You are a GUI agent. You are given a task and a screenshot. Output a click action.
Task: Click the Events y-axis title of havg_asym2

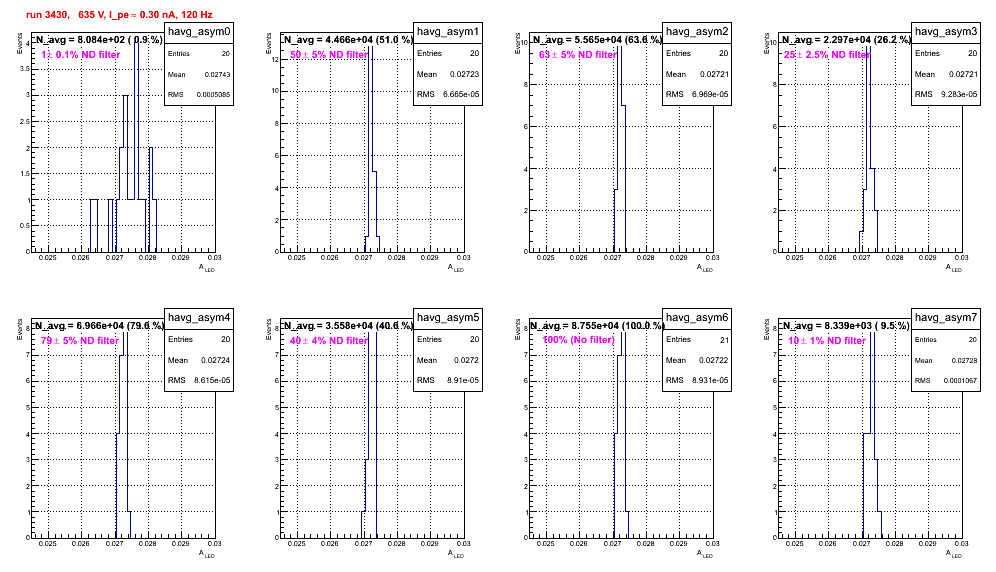518,43
